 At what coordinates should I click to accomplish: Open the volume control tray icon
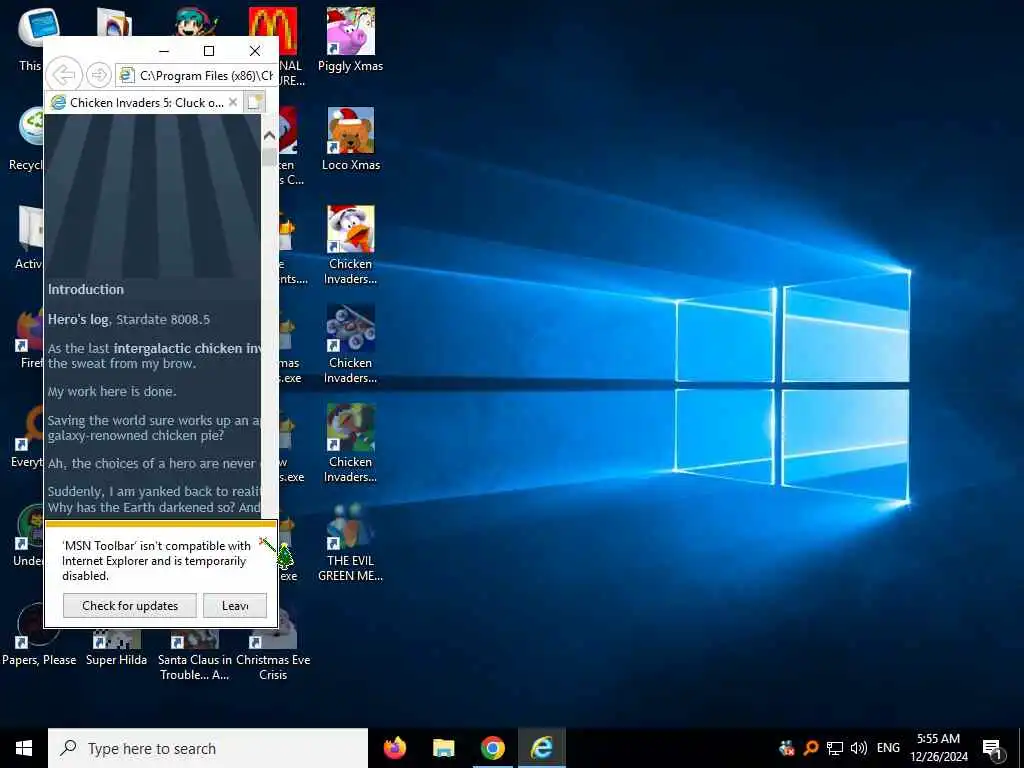[859, 748]
